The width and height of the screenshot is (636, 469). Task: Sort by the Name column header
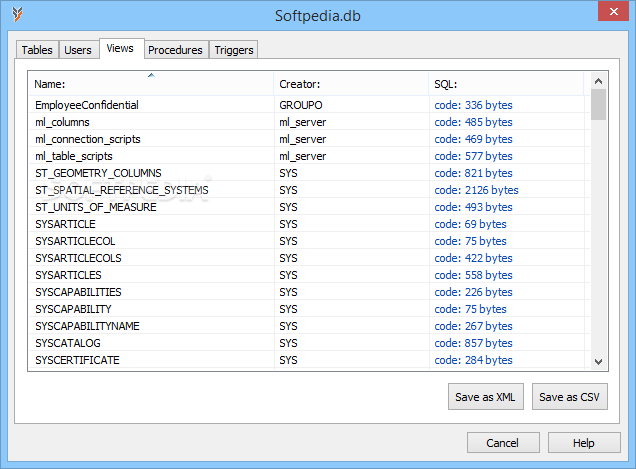pyautogui.click(x=151, y=84)
